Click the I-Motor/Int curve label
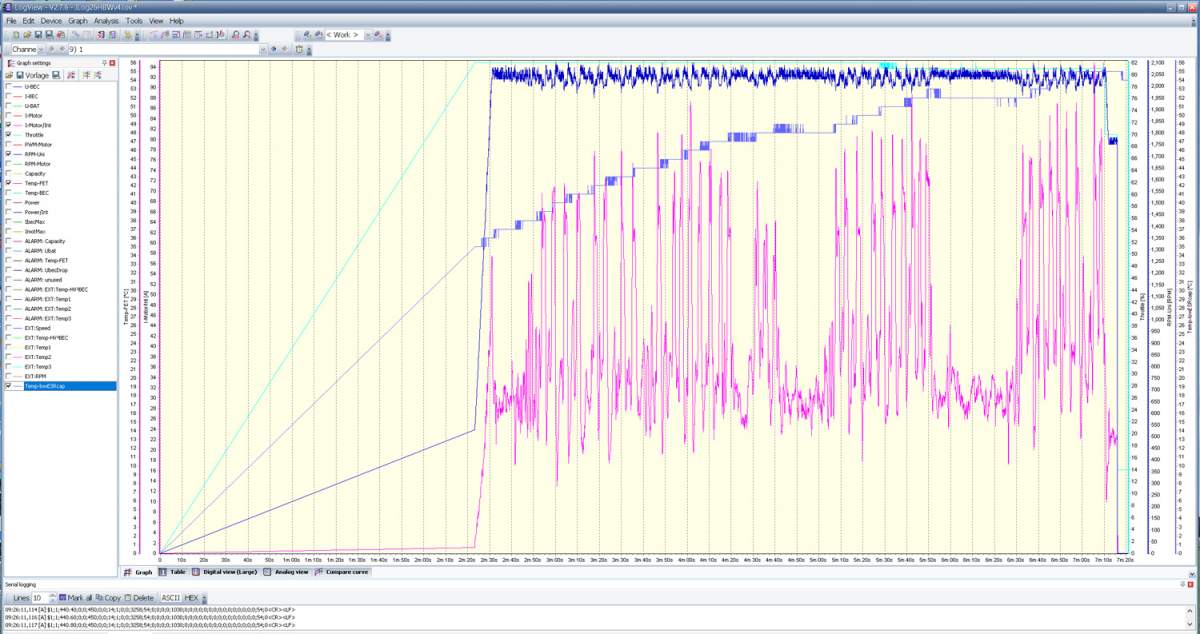This screenshot has width=1200, height=634. click(39, 125)
